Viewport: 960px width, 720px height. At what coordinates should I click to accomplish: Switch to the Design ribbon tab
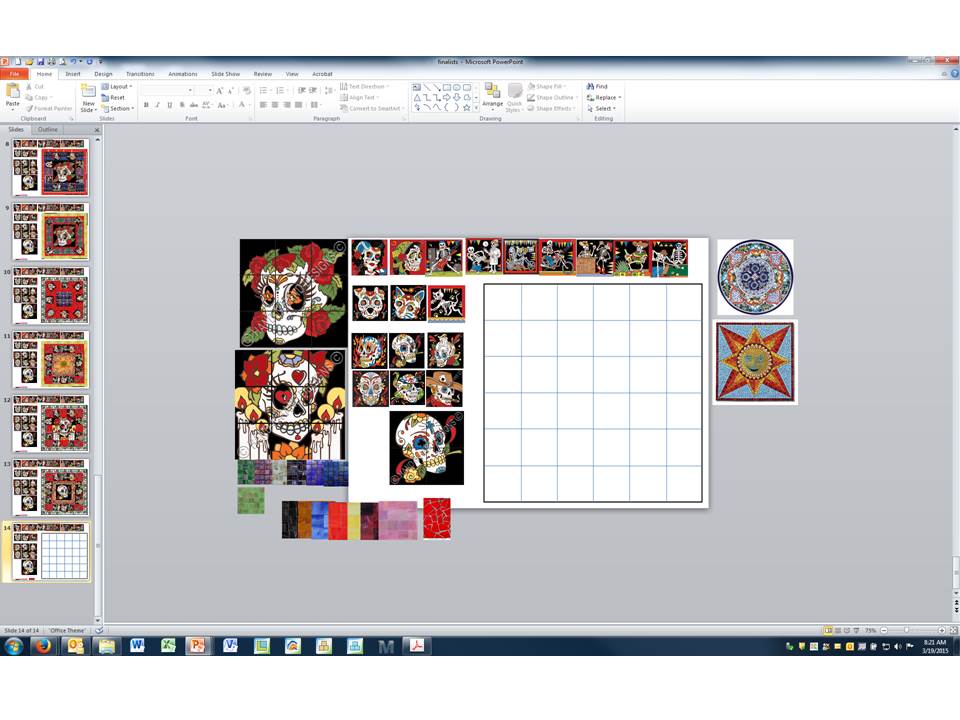pyautogui.click(x=103, y=74)
